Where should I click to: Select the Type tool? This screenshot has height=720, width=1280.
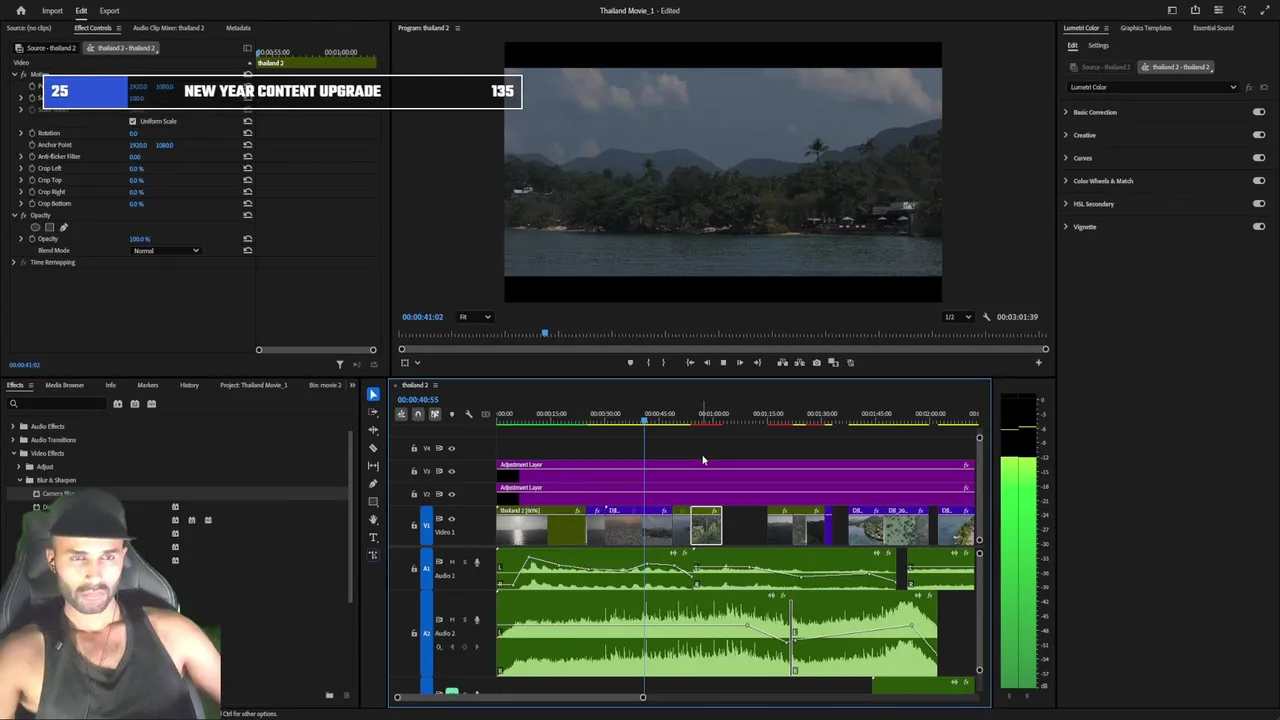(373, 538)
